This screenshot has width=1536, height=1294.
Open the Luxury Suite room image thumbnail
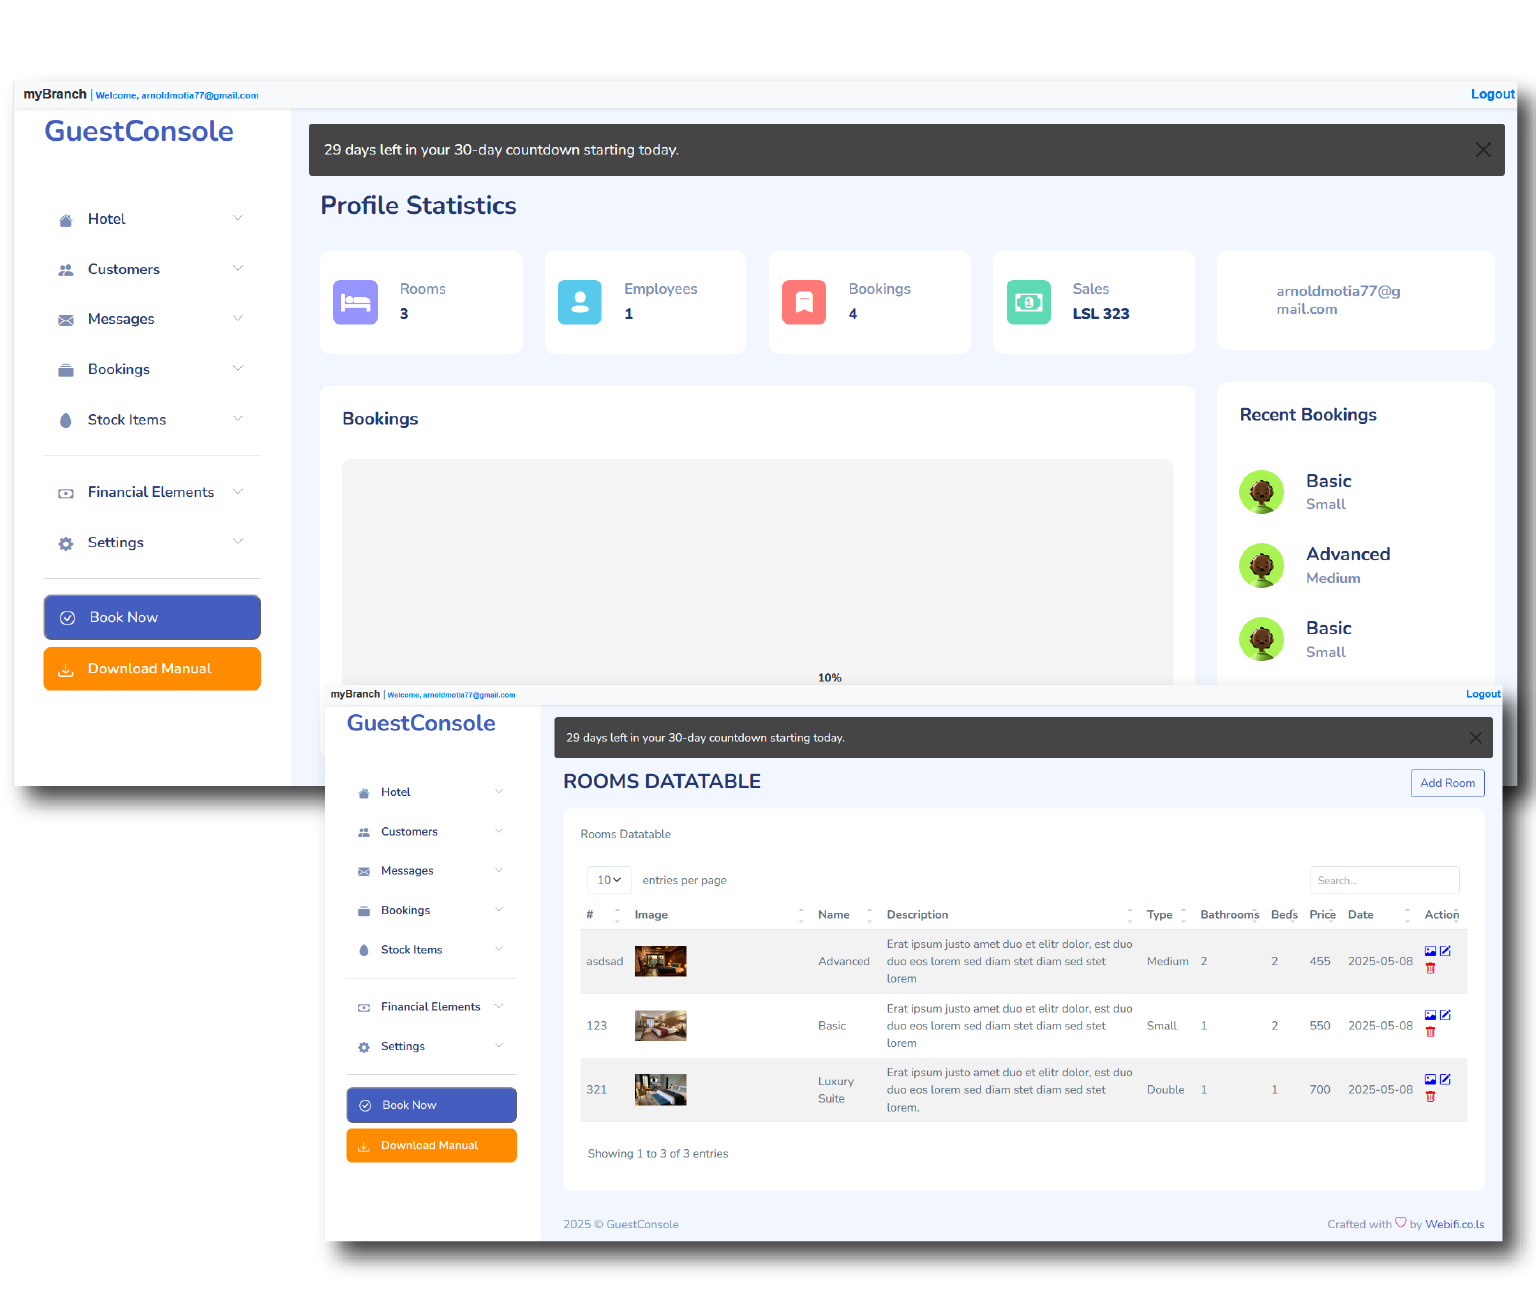pos(660,1089)
